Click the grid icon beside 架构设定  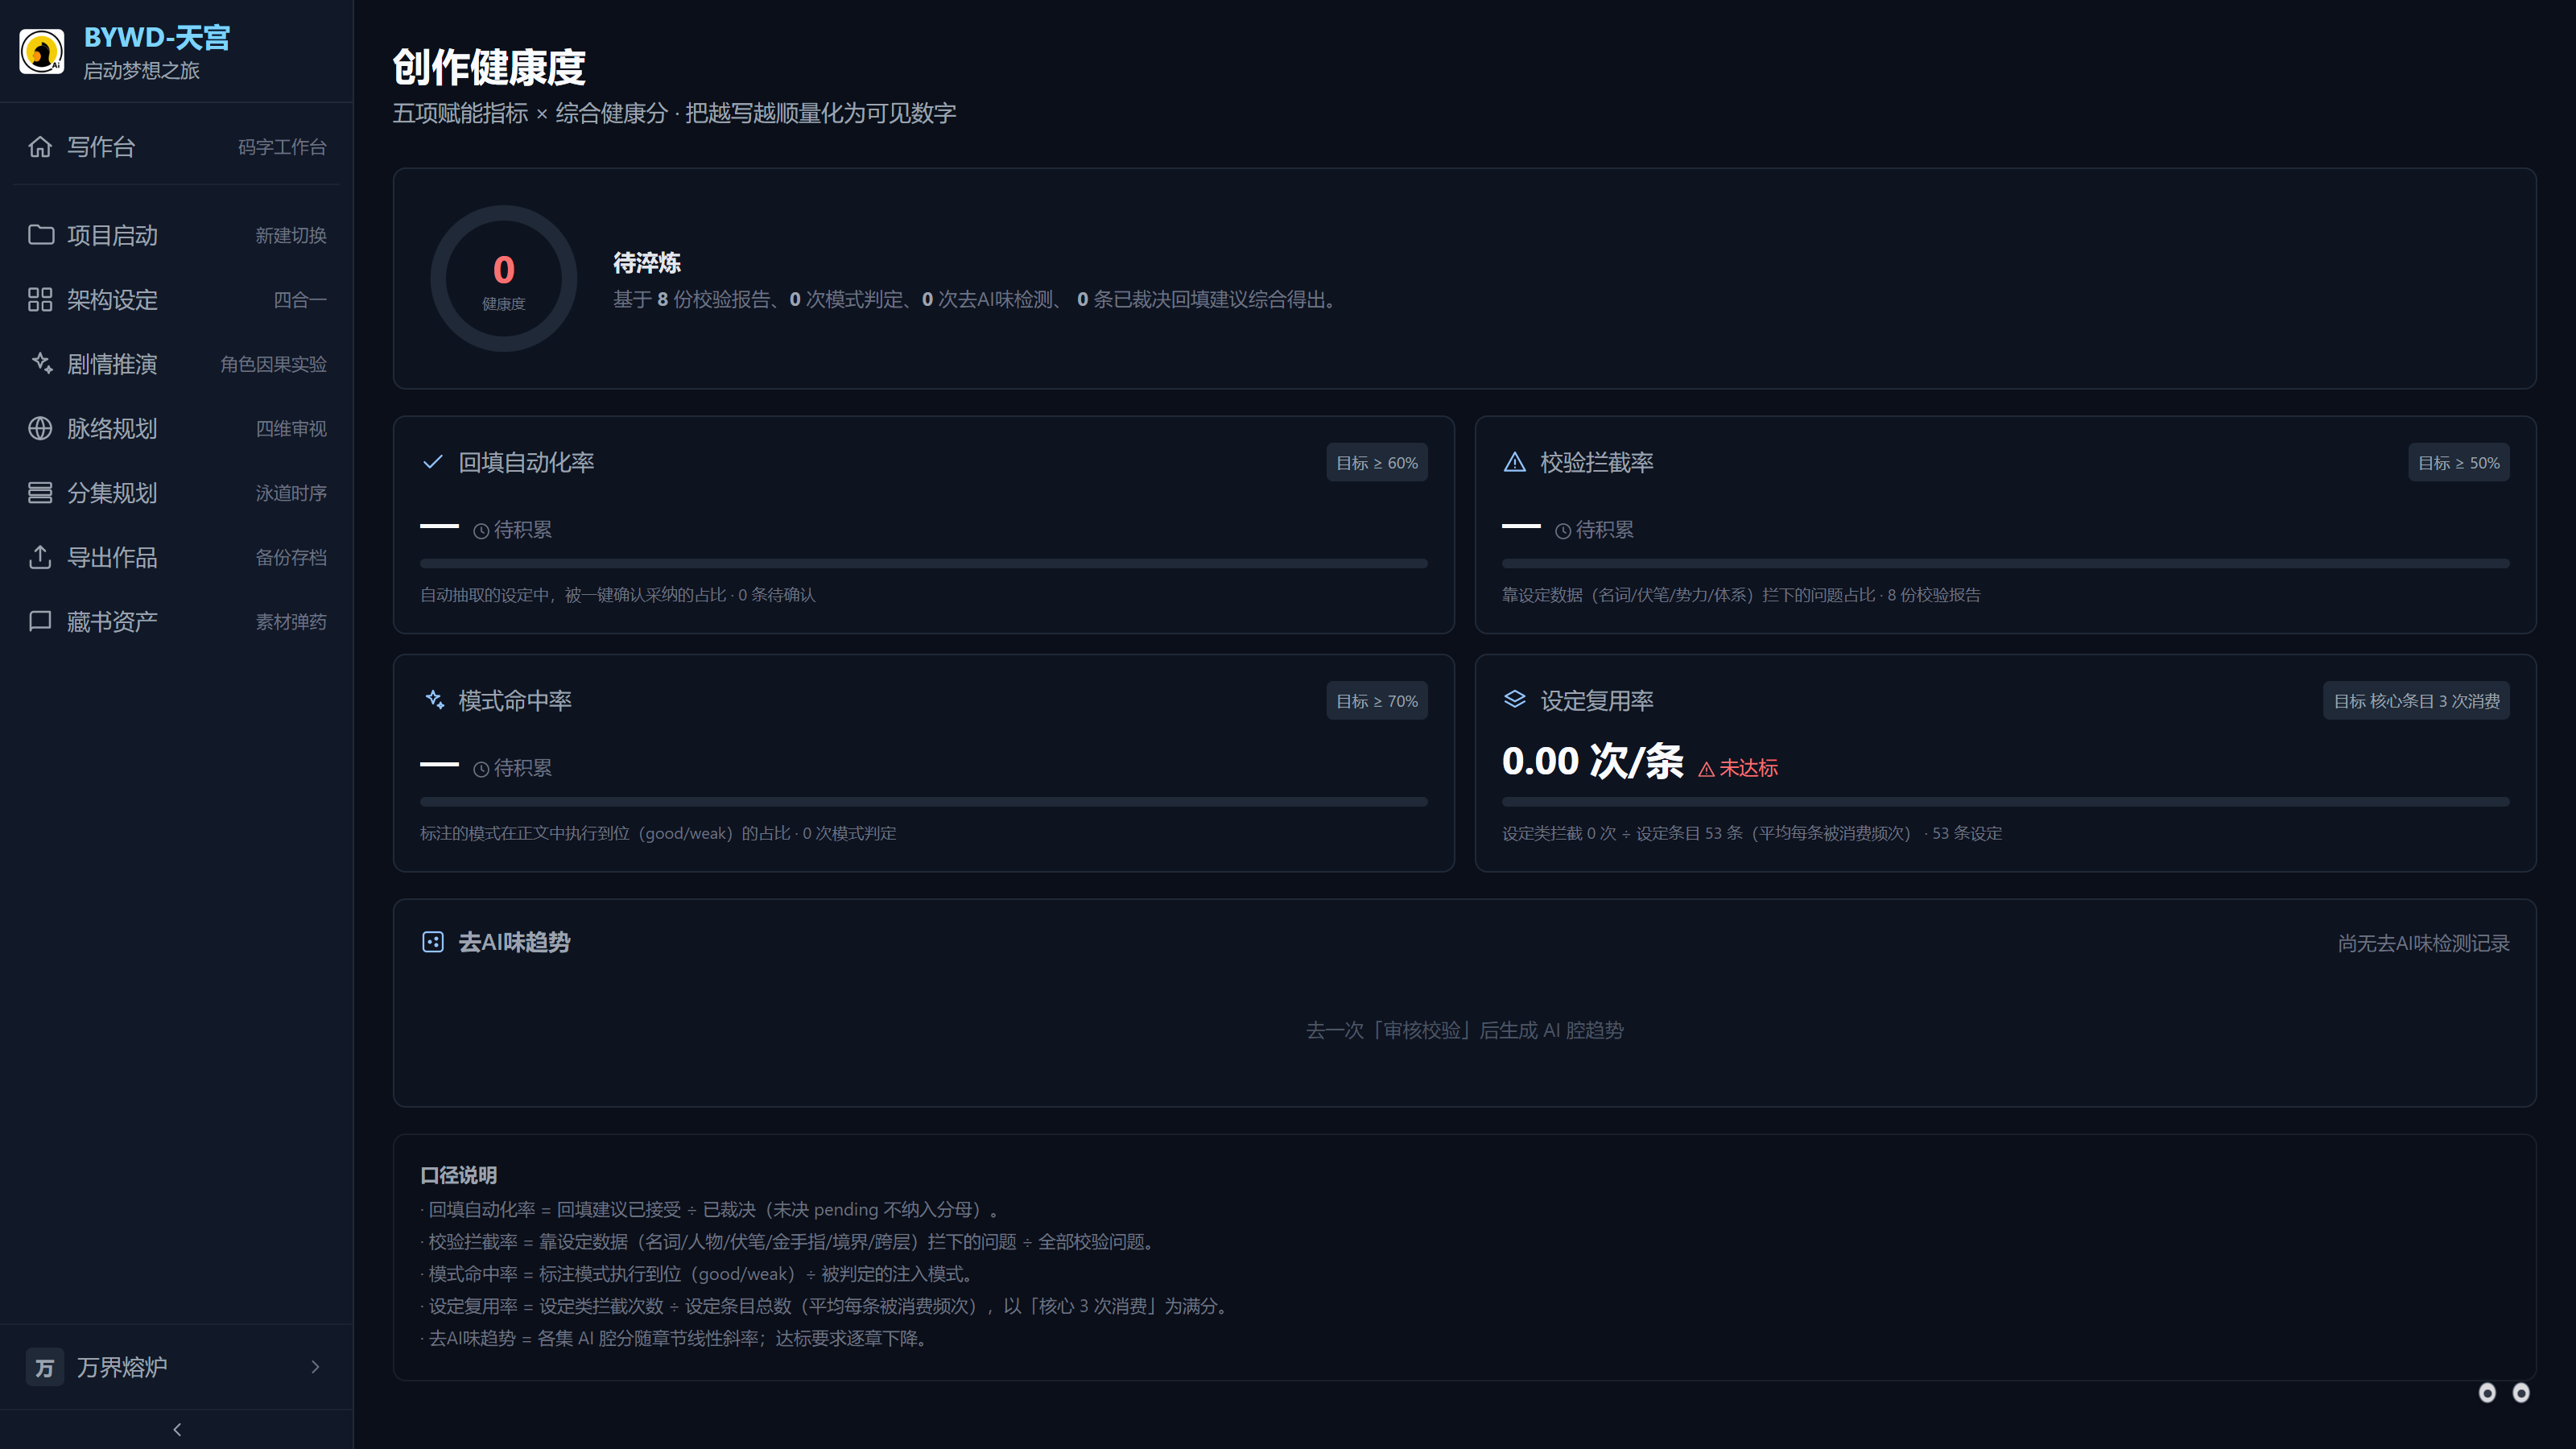[40, 300]
